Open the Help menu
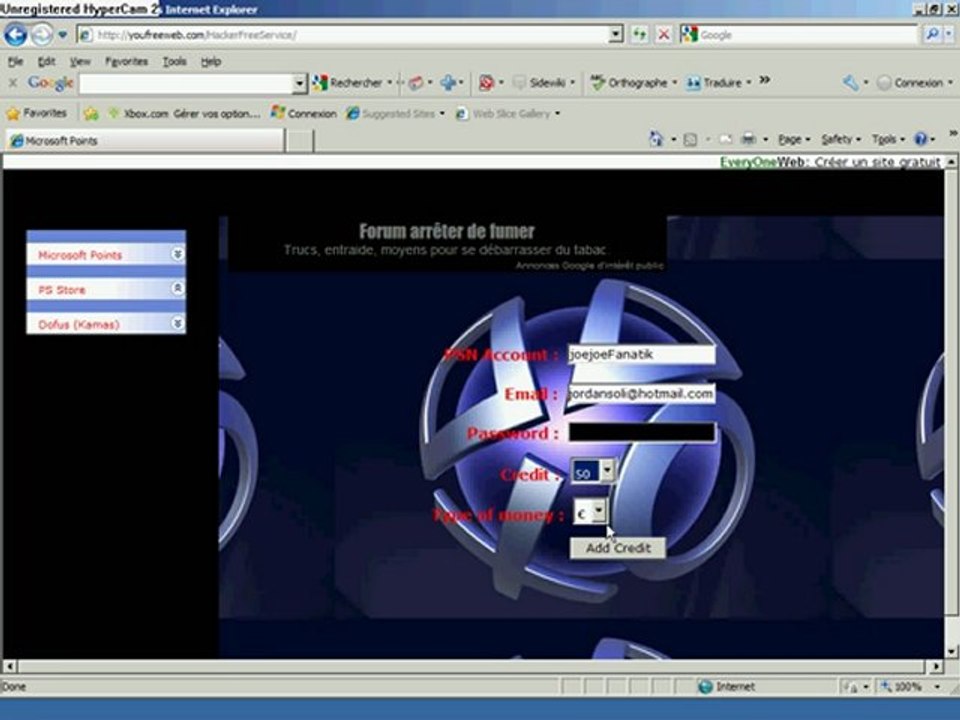Image resolution: width=960 pixels, height=720 pixels. (x=211, y=62)
